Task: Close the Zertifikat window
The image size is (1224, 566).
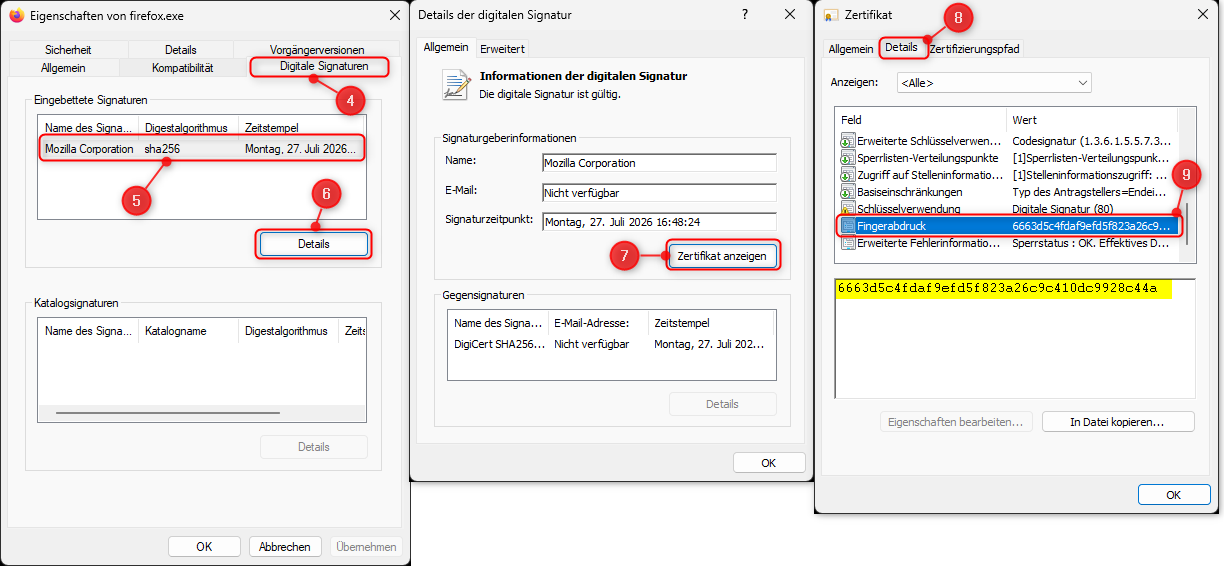Action: click(1201, 15)
